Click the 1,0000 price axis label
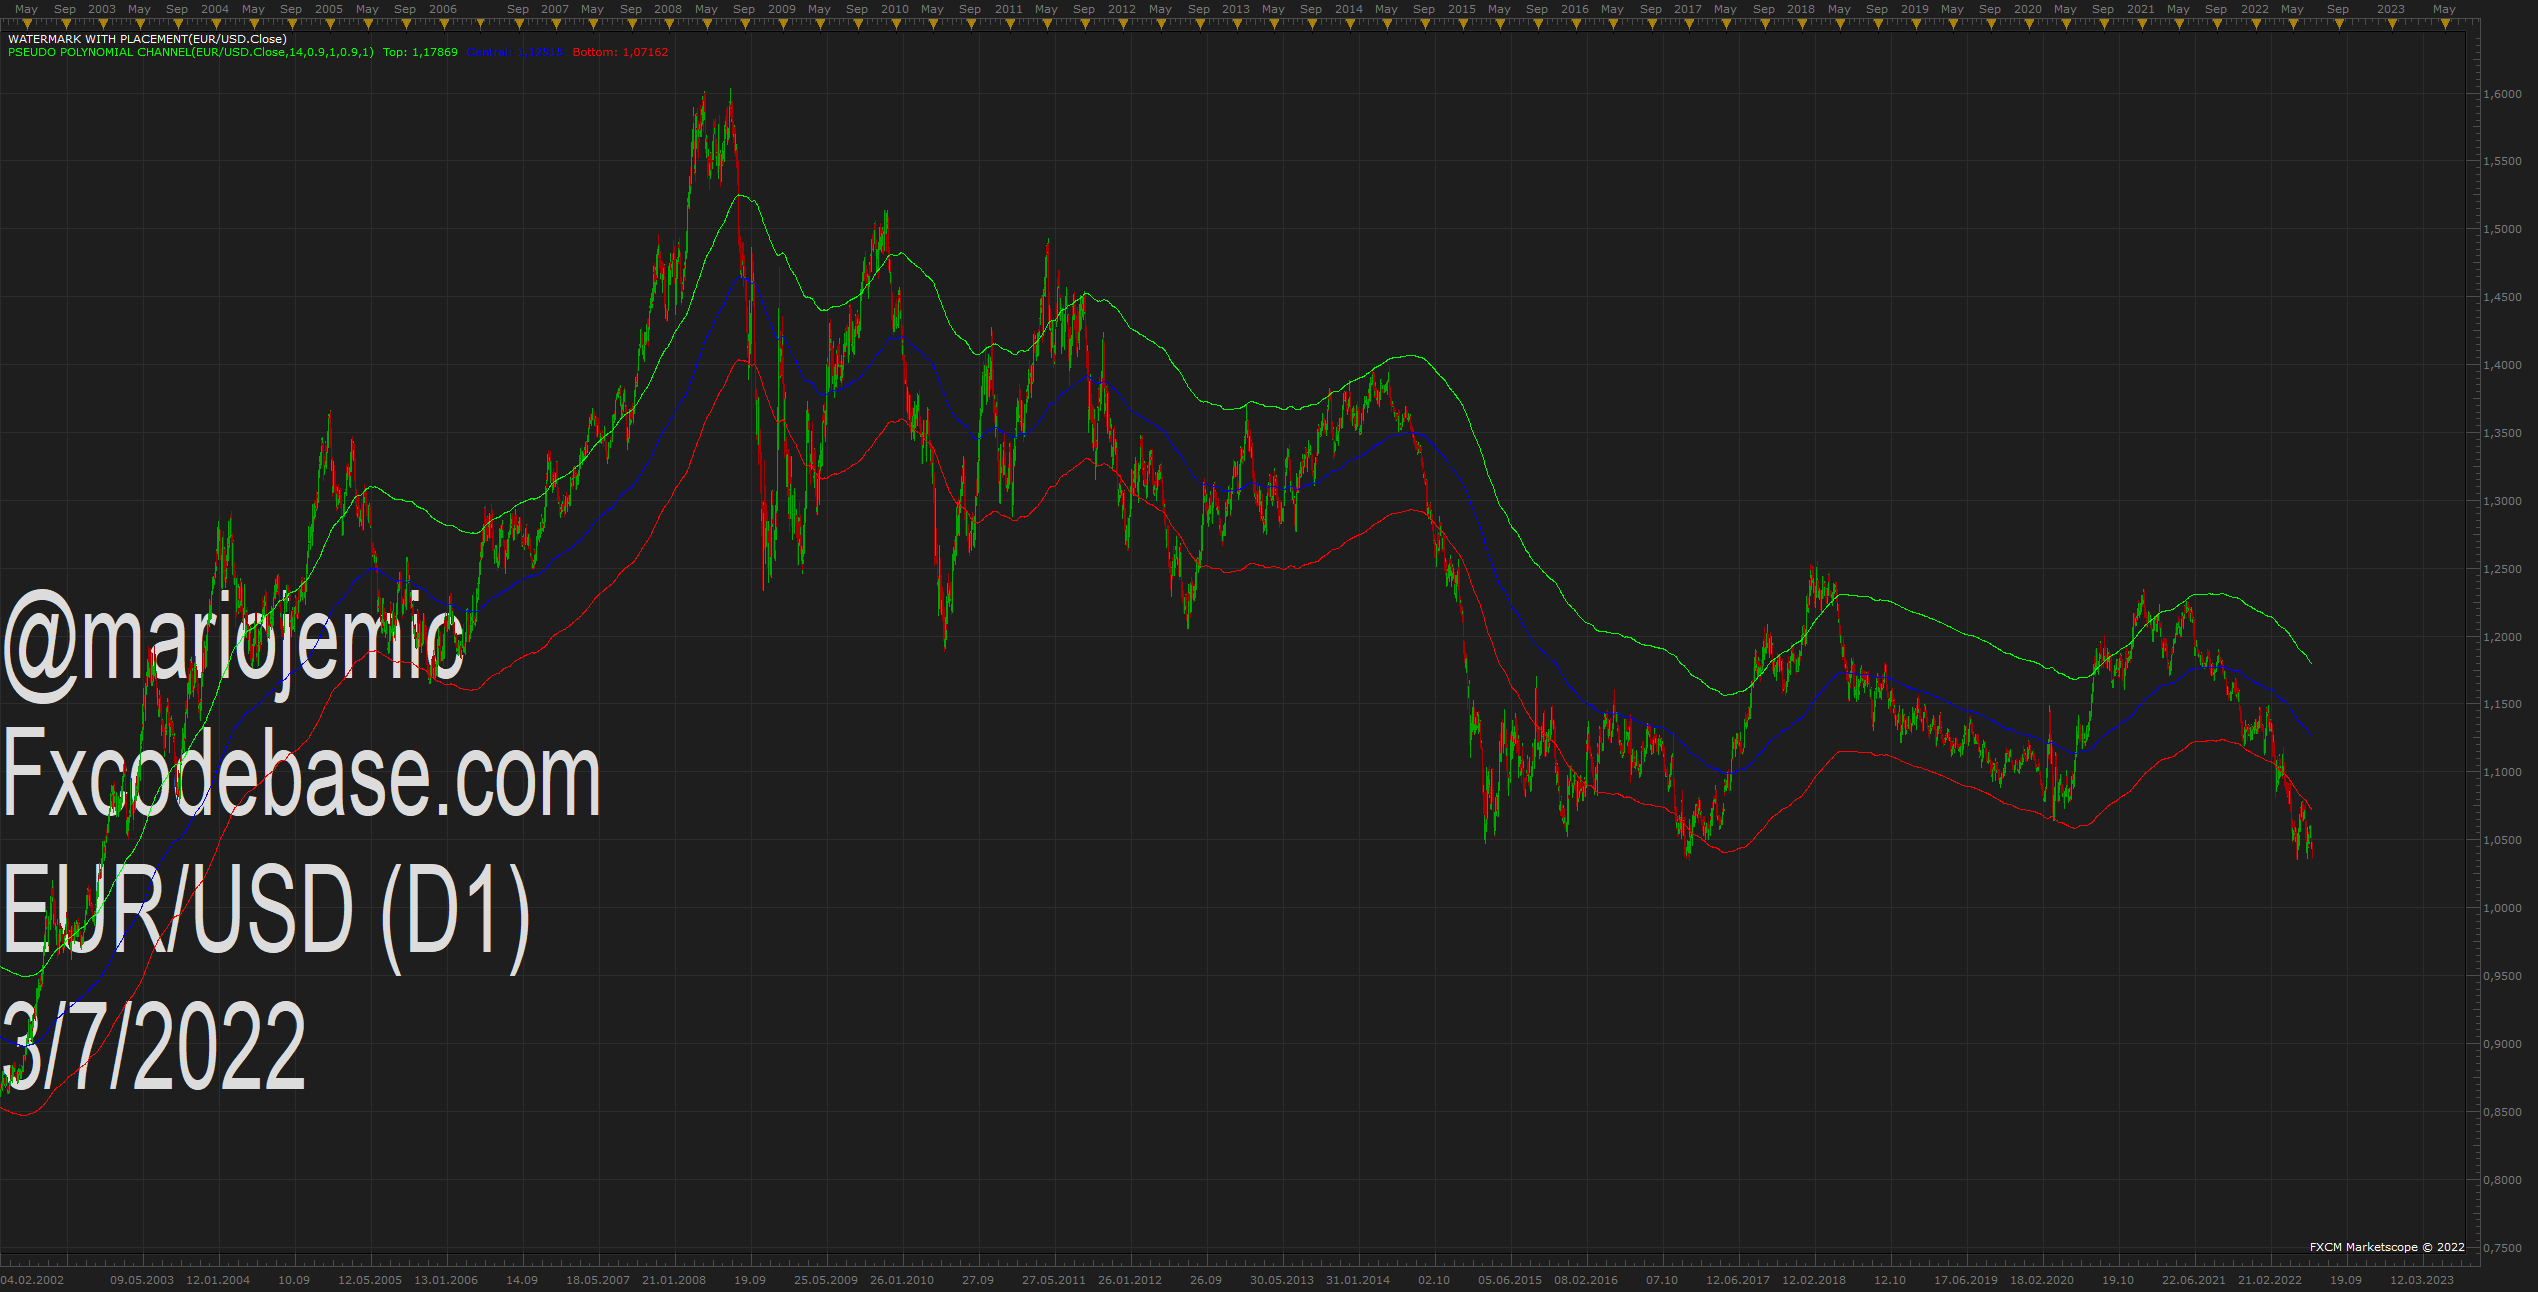2538x1292 pixels. click(x=2502, y=908)
